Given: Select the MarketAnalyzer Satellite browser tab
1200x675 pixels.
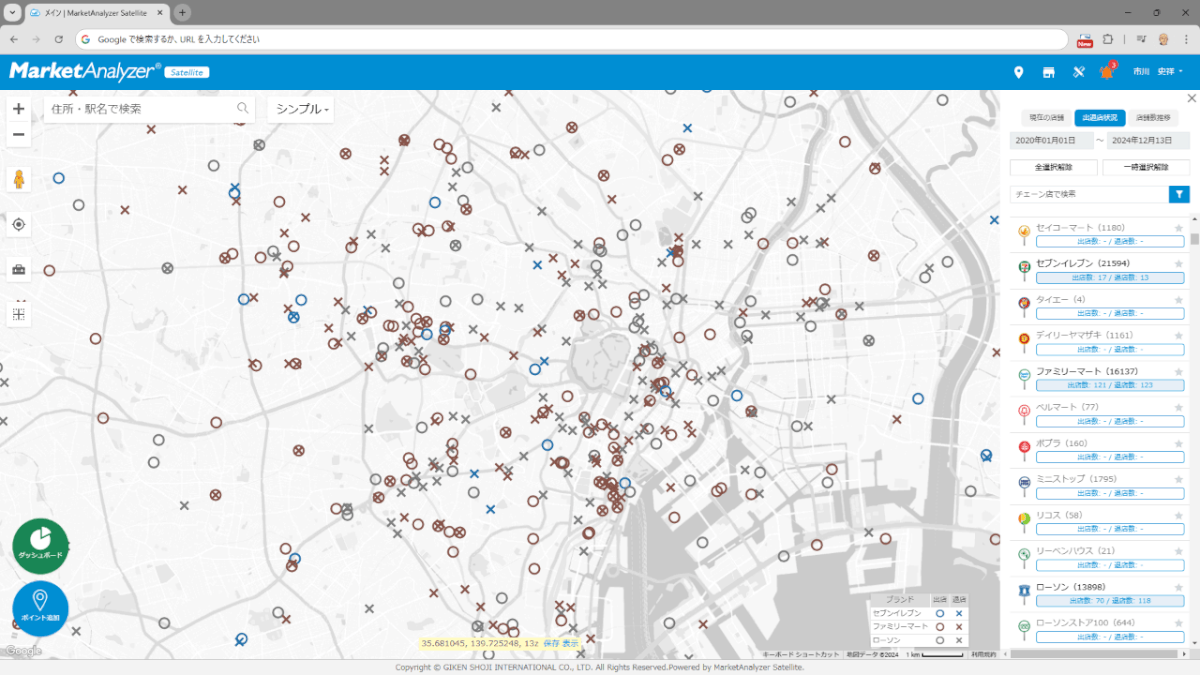Looking at the screenshot, I should click(x=96, y=12).
